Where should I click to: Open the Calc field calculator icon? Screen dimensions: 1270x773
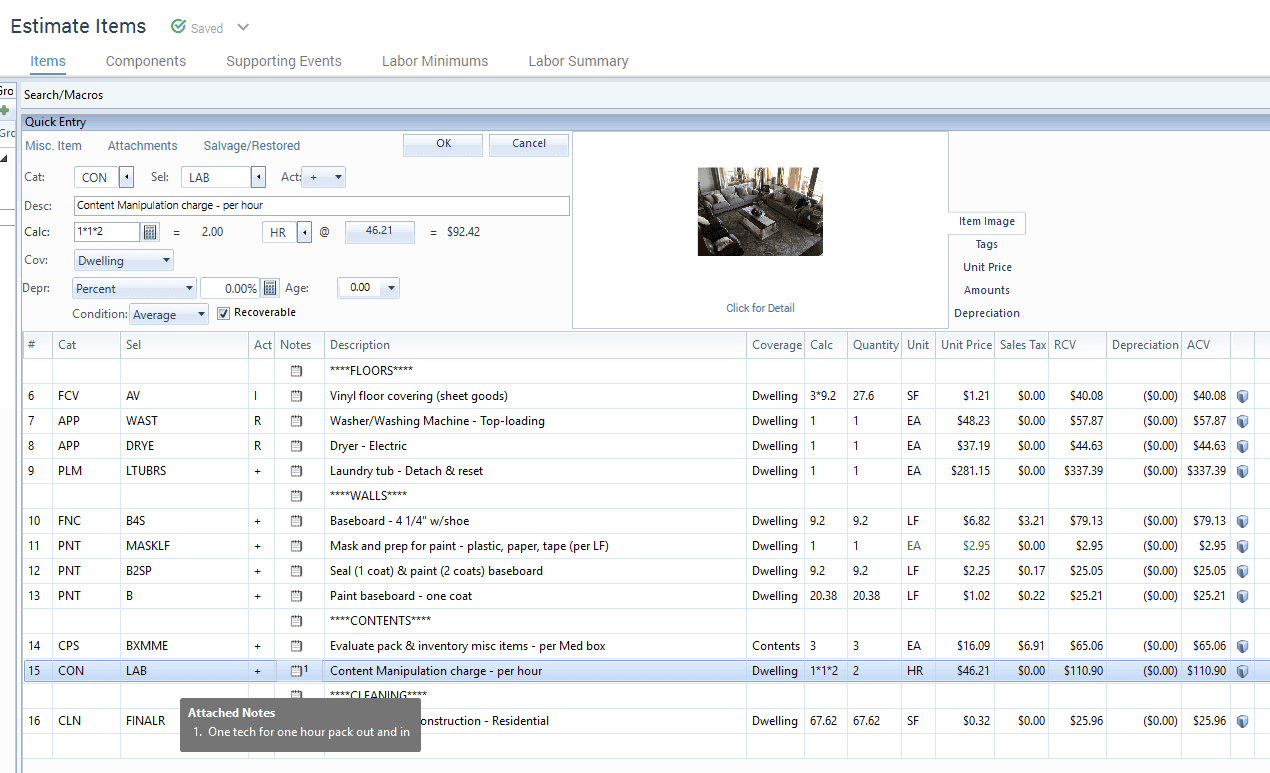point(150,232)
